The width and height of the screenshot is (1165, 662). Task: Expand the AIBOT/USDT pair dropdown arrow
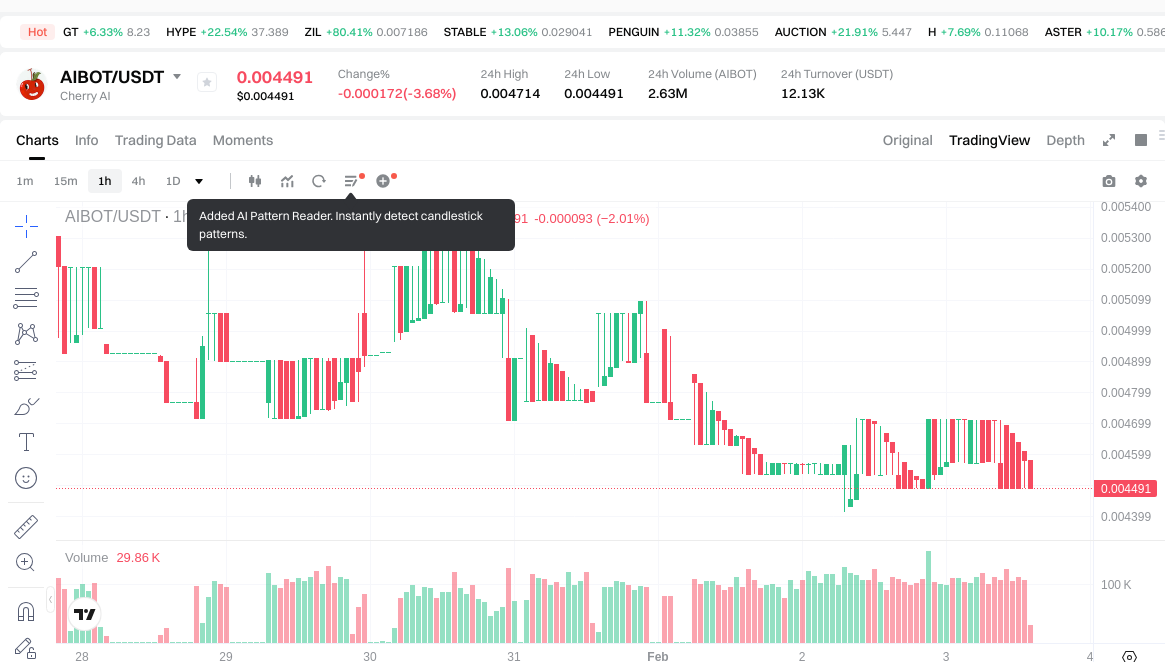(177, 77)
